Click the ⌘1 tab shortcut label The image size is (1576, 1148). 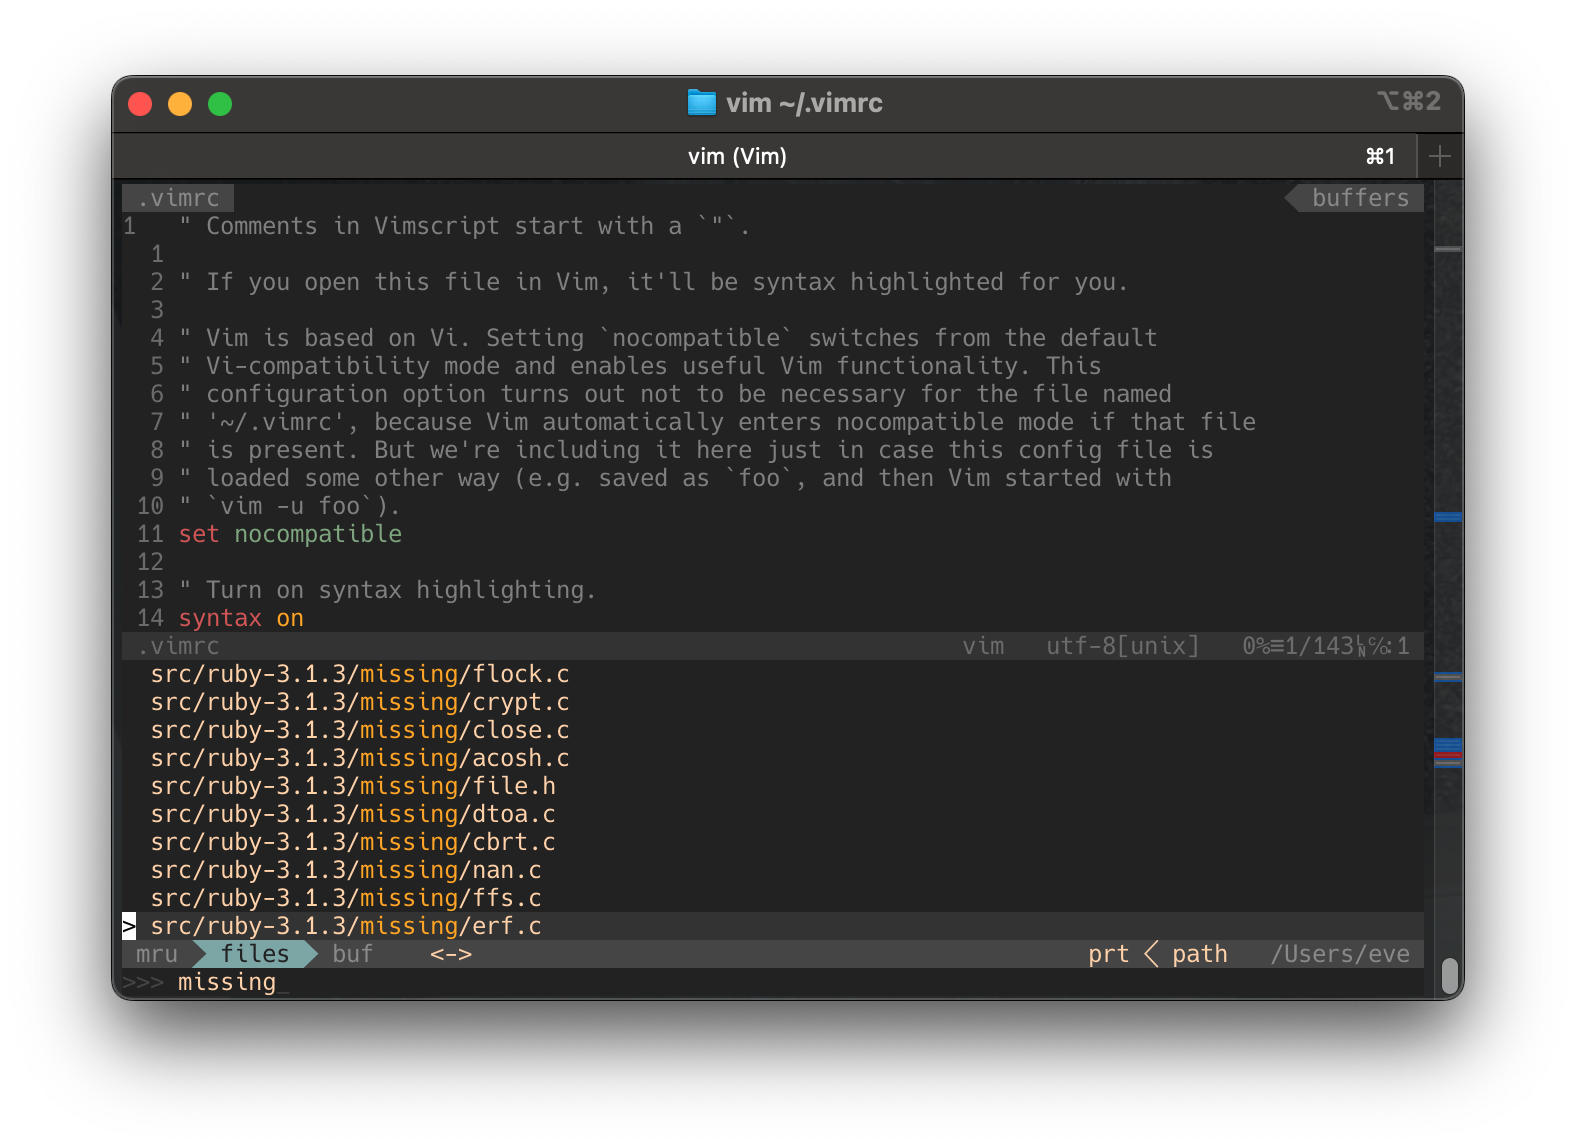tap(1380, 156)
